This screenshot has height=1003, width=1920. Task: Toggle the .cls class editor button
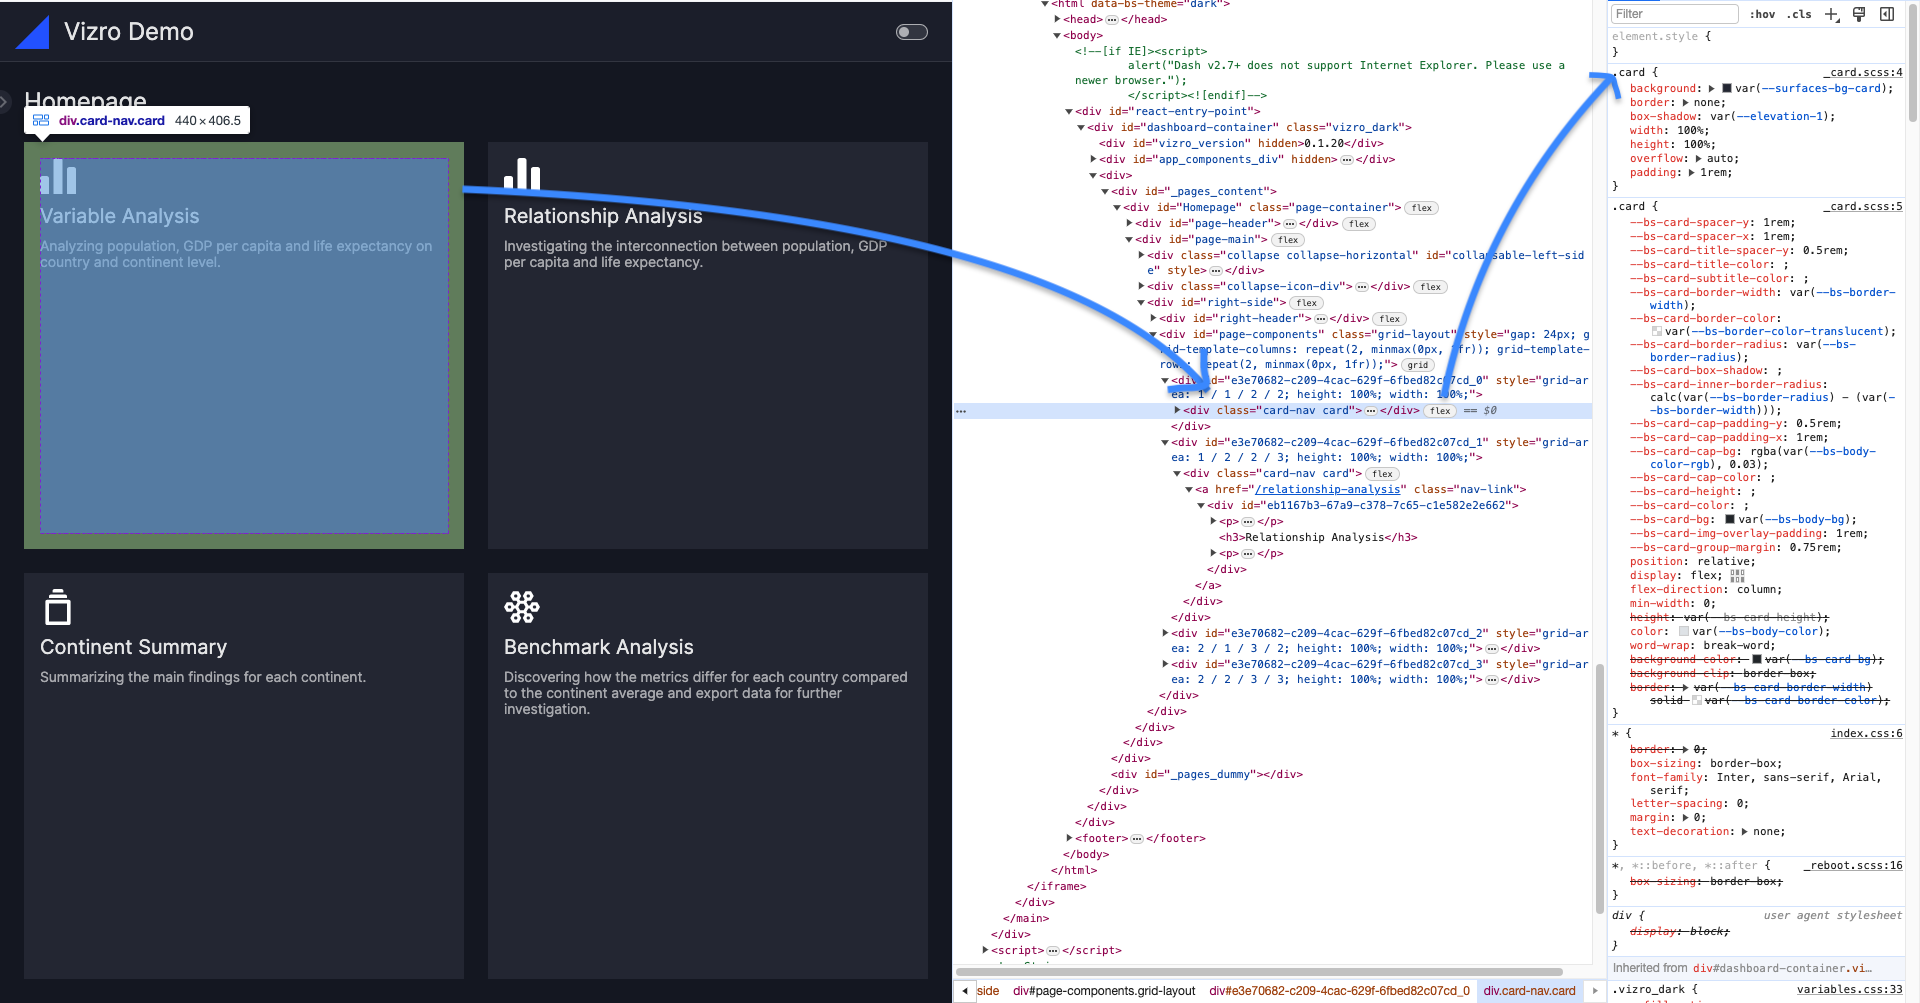point(1801,14)
